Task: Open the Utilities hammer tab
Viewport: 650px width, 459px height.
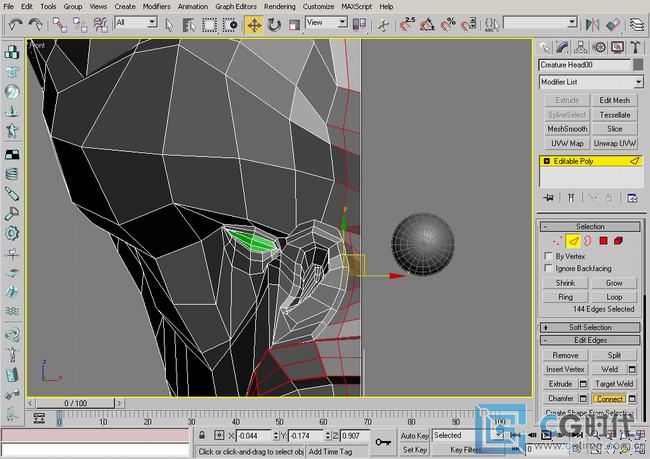Action: point(635,47)
